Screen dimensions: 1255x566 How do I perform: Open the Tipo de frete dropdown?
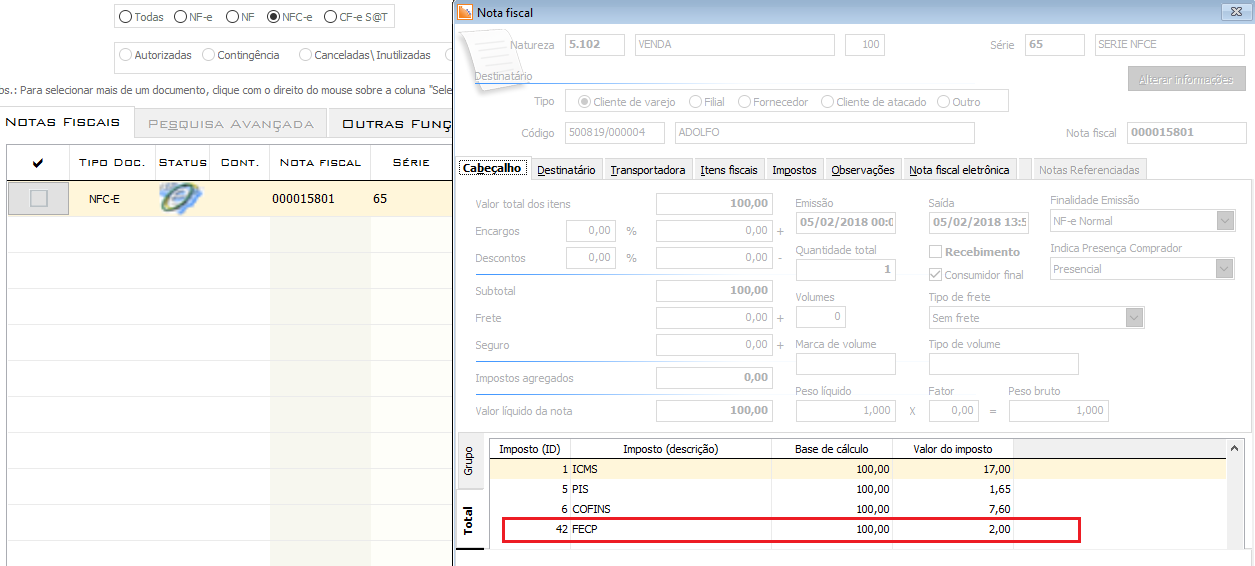pyautogui.click(x=1134, y=318)
